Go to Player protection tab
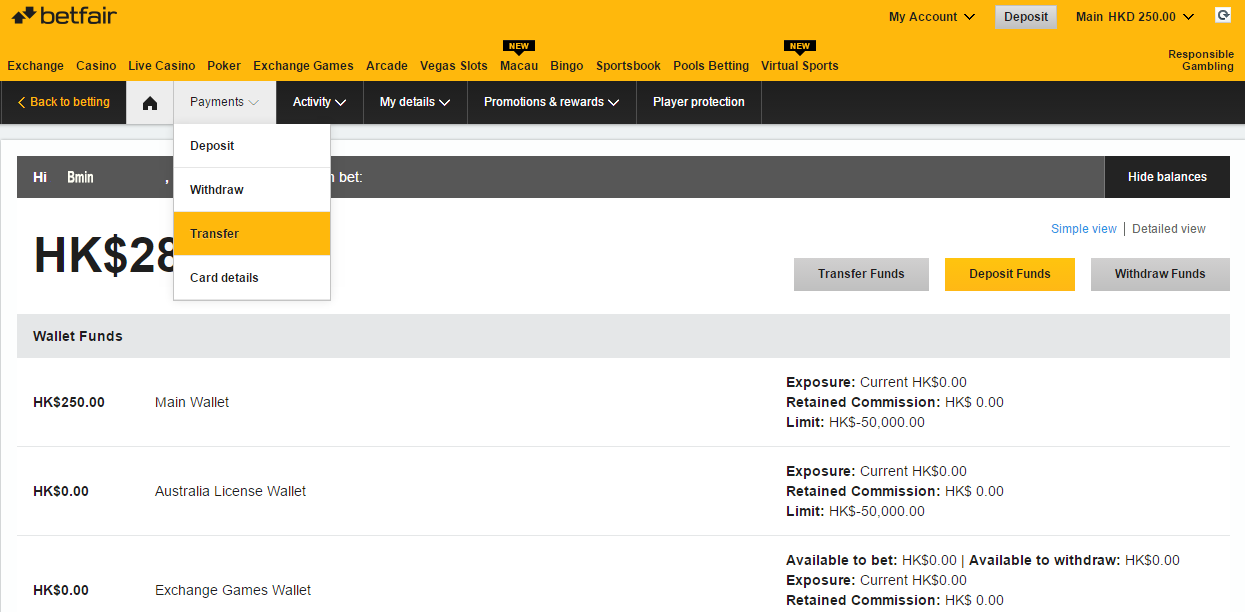1245x612 pixels. [x=699, y=102]
